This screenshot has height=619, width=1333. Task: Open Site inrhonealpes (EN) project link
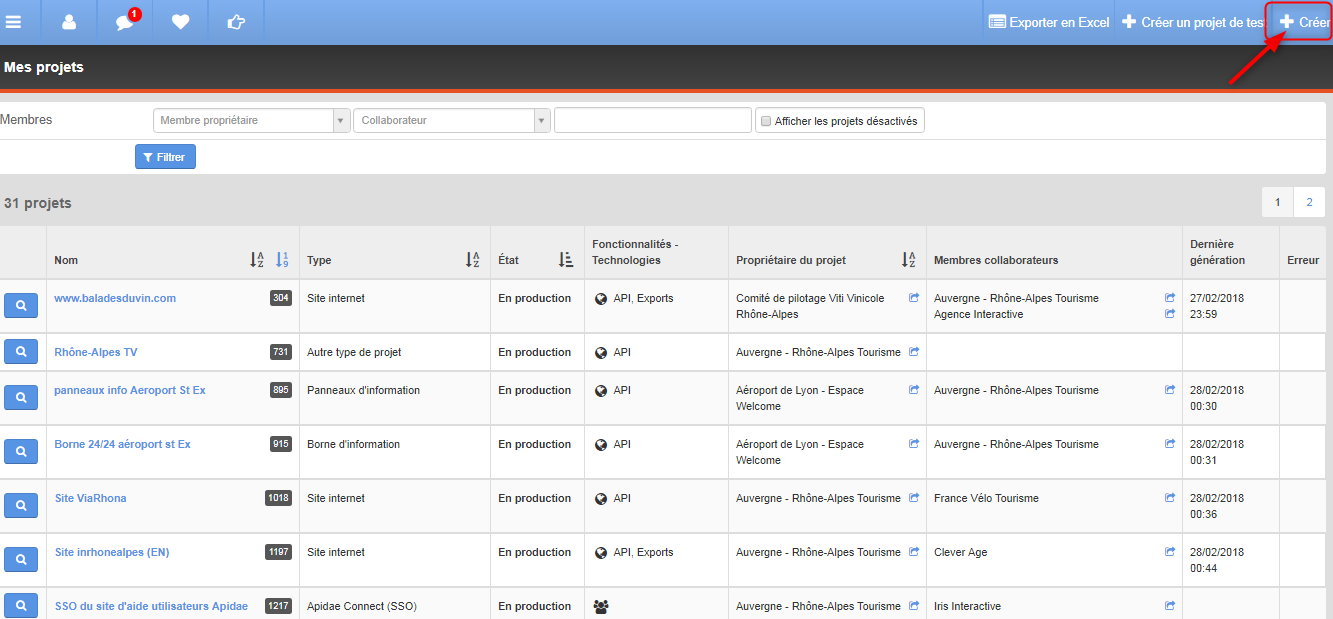point(112,552)
